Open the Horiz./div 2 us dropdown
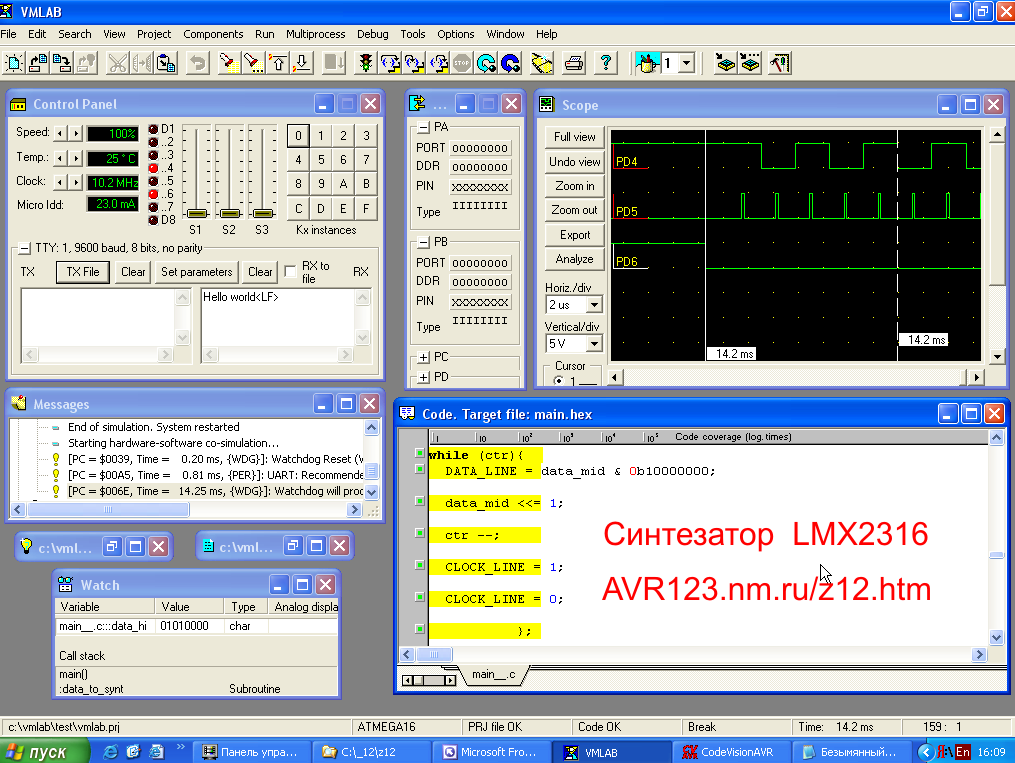 [593, 304]
